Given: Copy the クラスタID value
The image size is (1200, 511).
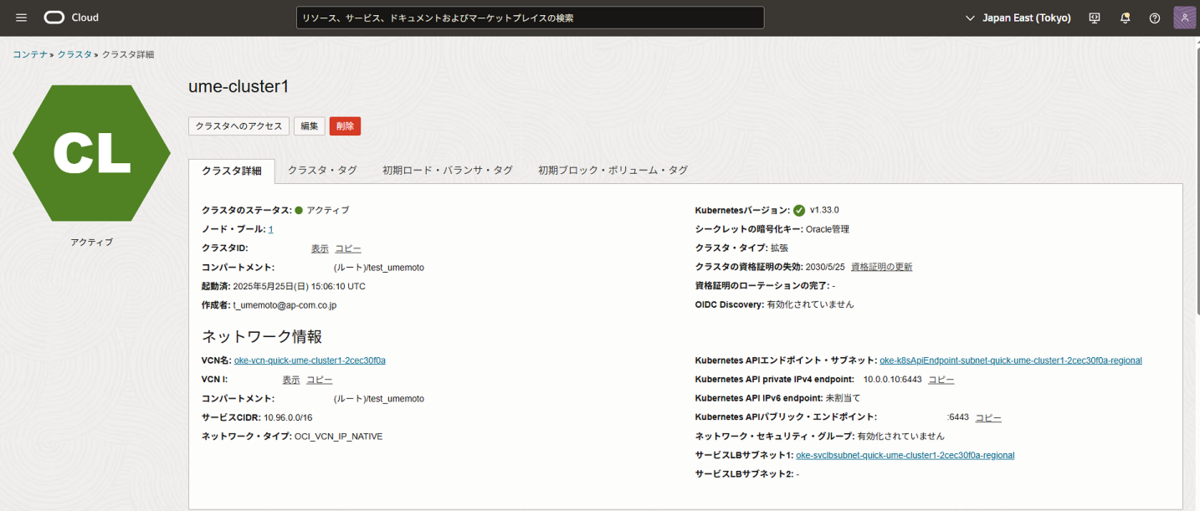Looking at the screenshot, I should [348, 248].
